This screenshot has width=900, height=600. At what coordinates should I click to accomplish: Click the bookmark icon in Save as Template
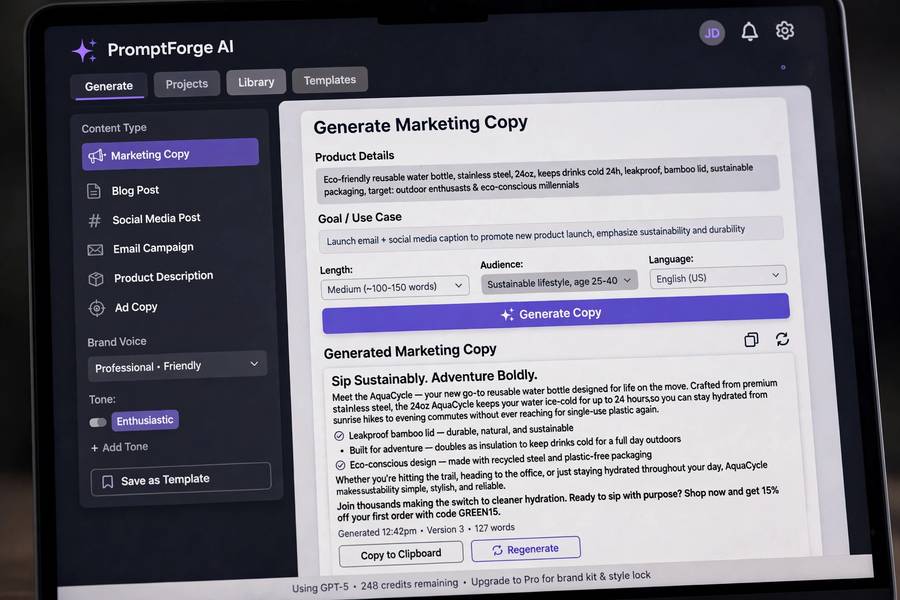[107, 481]
